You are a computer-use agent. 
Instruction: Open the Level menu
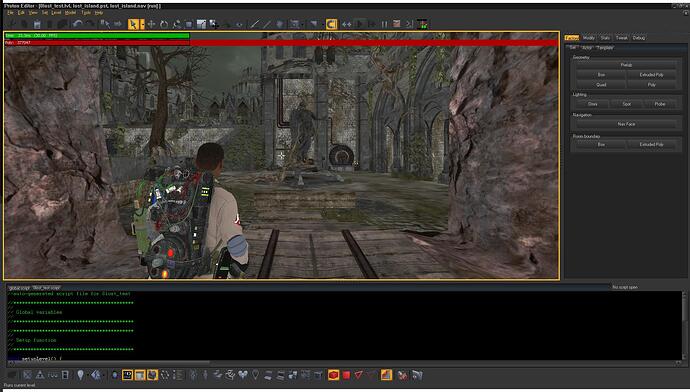tap(56, 13)
